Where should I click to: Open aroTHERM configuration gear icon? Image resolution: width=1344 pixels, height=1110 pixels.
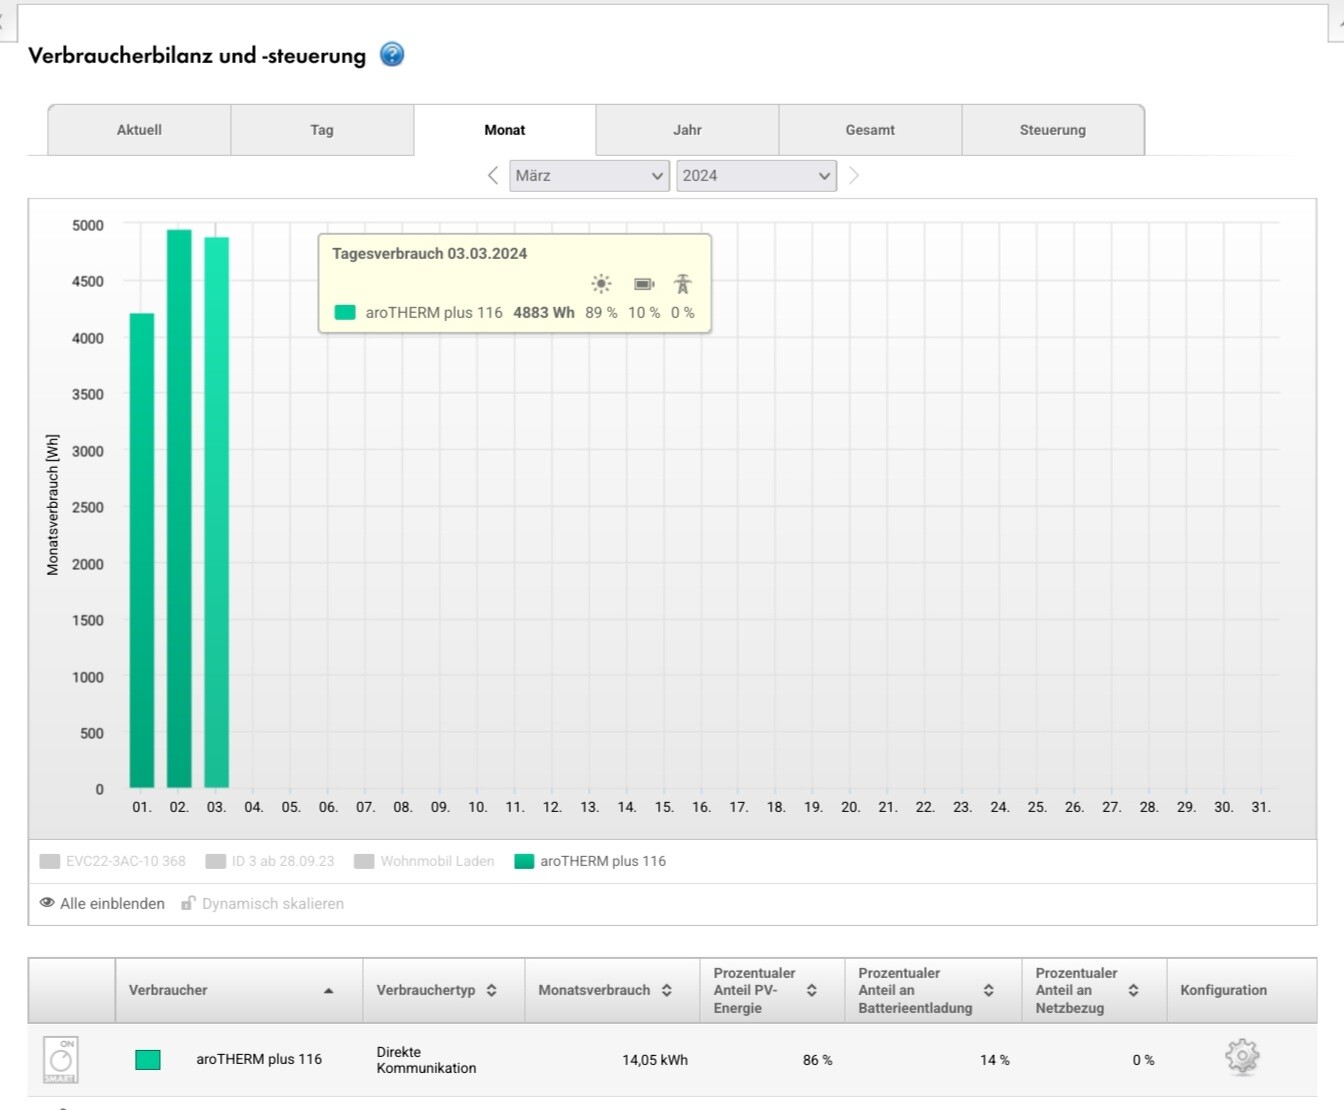[1241, 1057]
